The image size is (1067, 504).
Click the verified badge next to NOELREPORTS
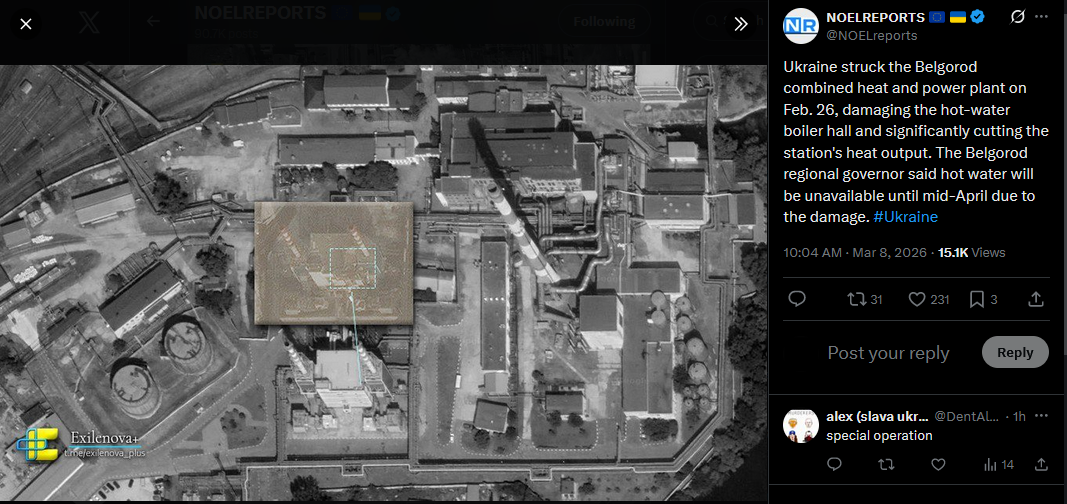pos(978,18)
